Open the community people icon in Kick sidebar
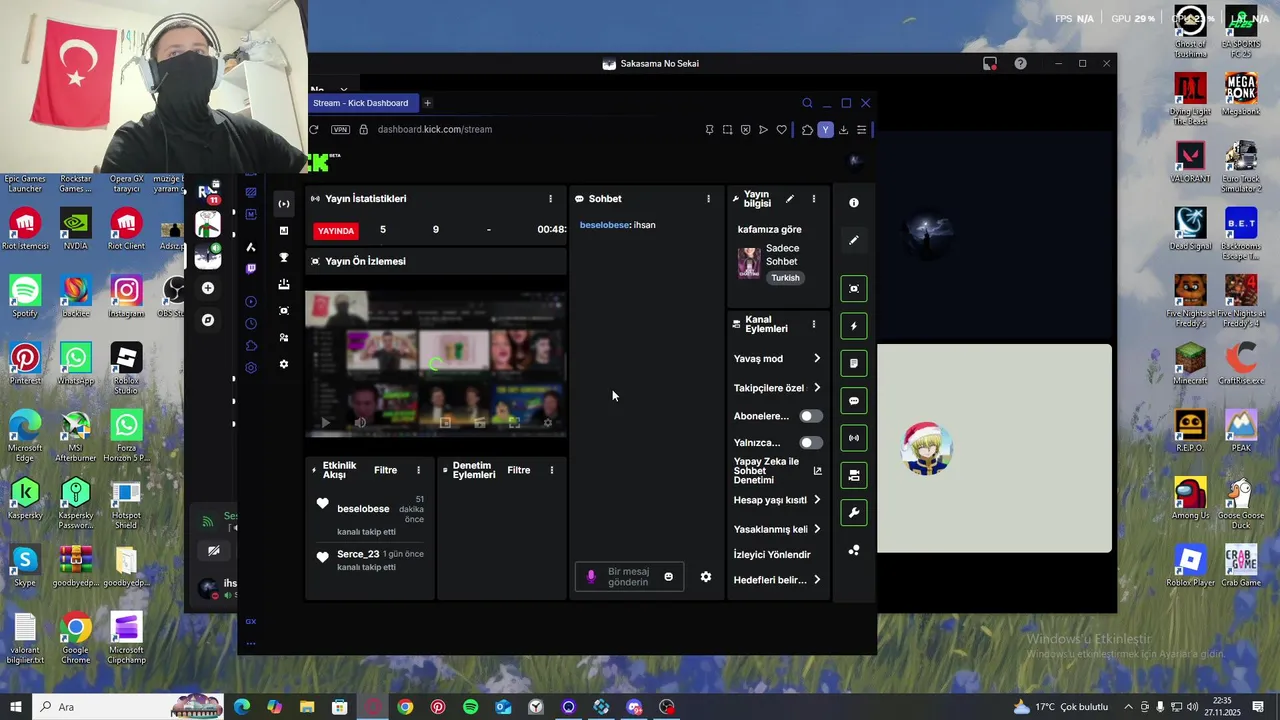 284,337
